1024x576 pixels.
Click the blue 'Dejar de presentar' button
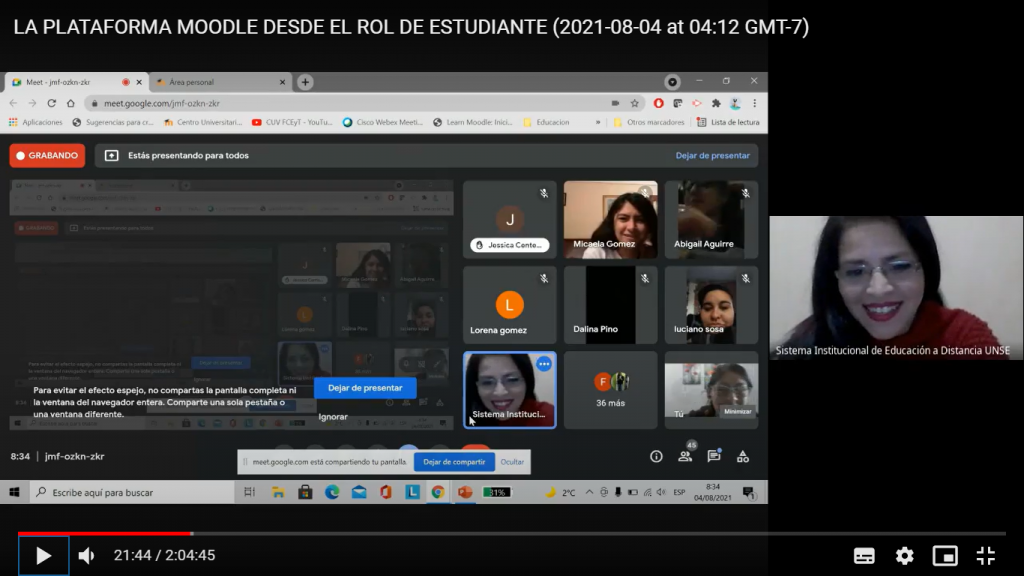click(365, 388)
